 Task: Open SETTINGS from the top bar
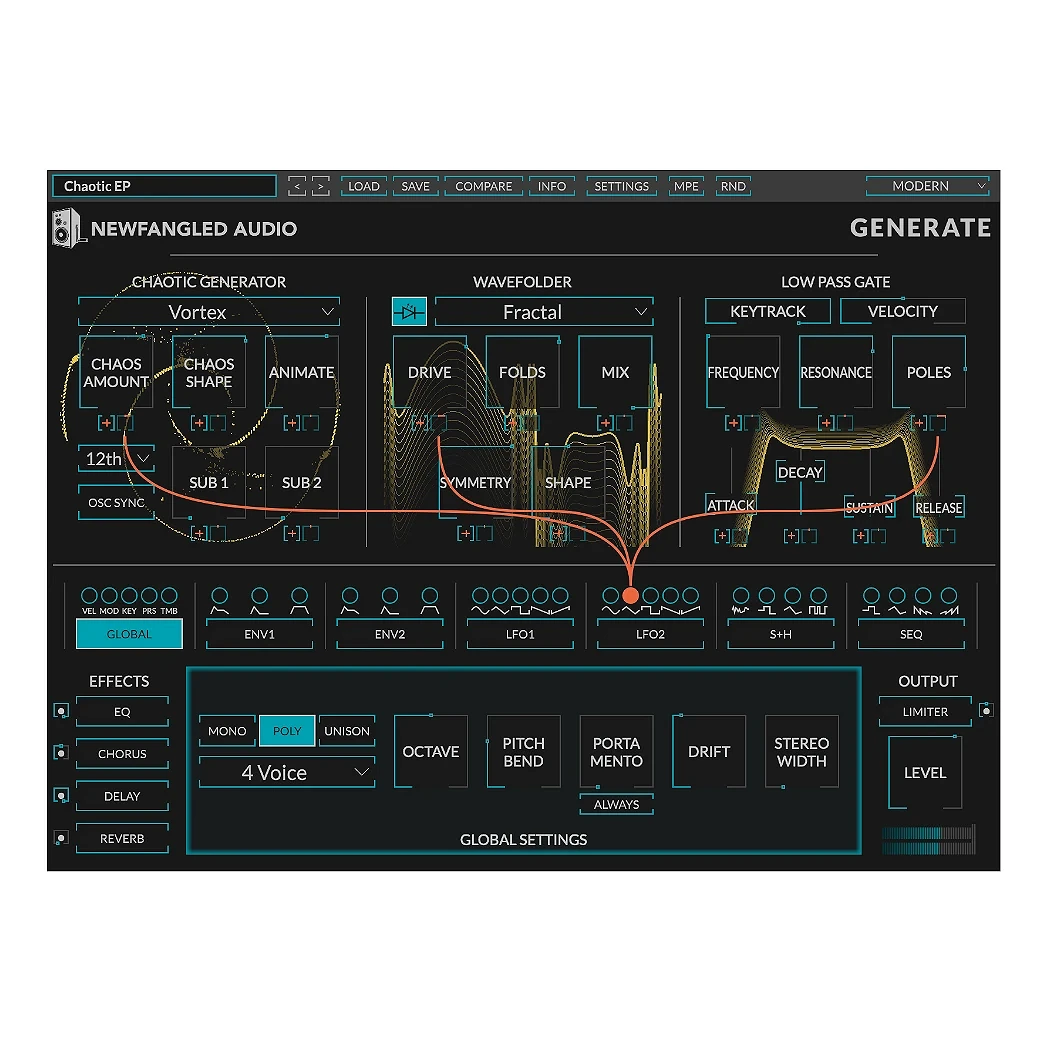pyautogui.click(x=622, y=186)
